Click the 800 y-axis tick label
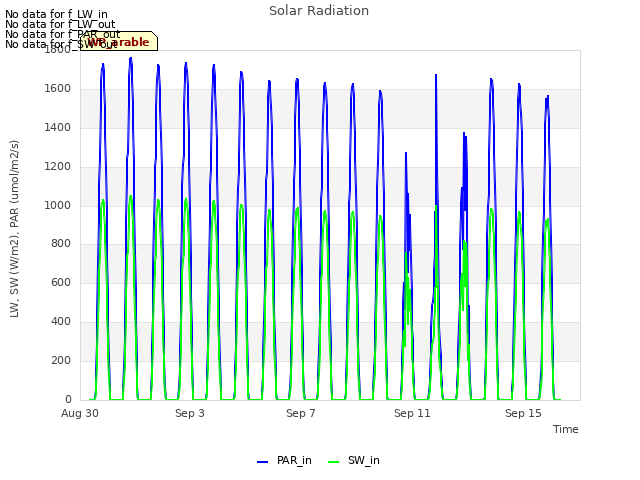The image size is (640, 480). click(61, 244)
